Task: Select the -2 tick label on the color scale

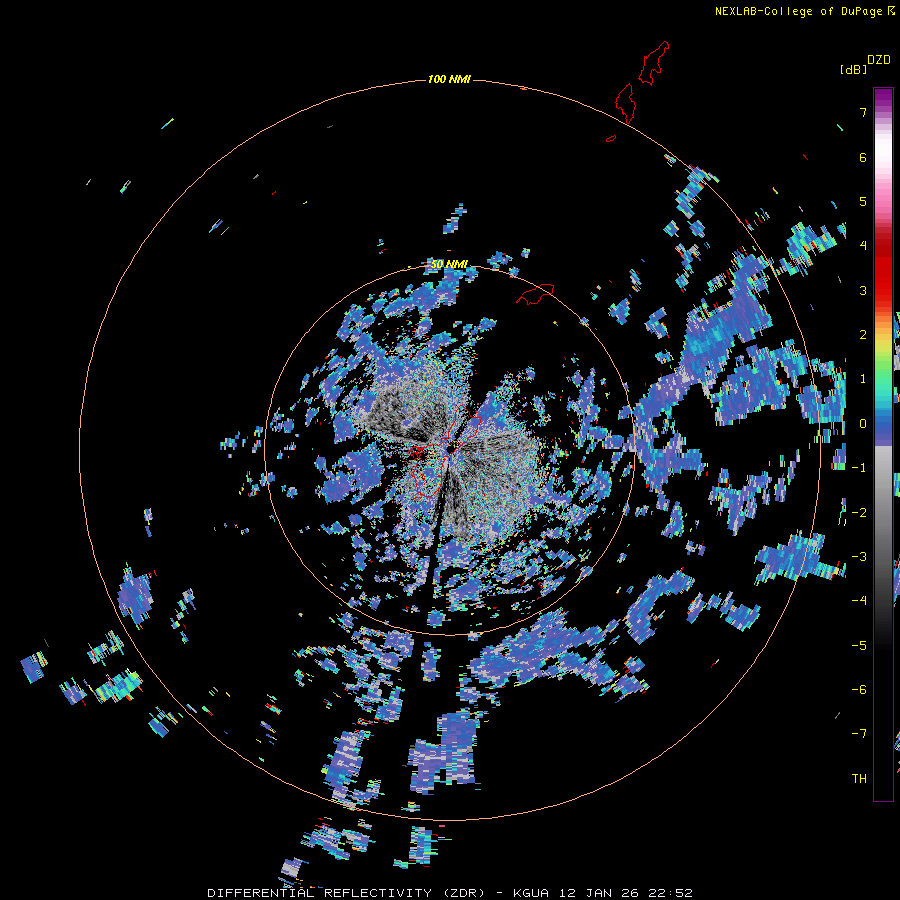Action: tap(859, 513)
